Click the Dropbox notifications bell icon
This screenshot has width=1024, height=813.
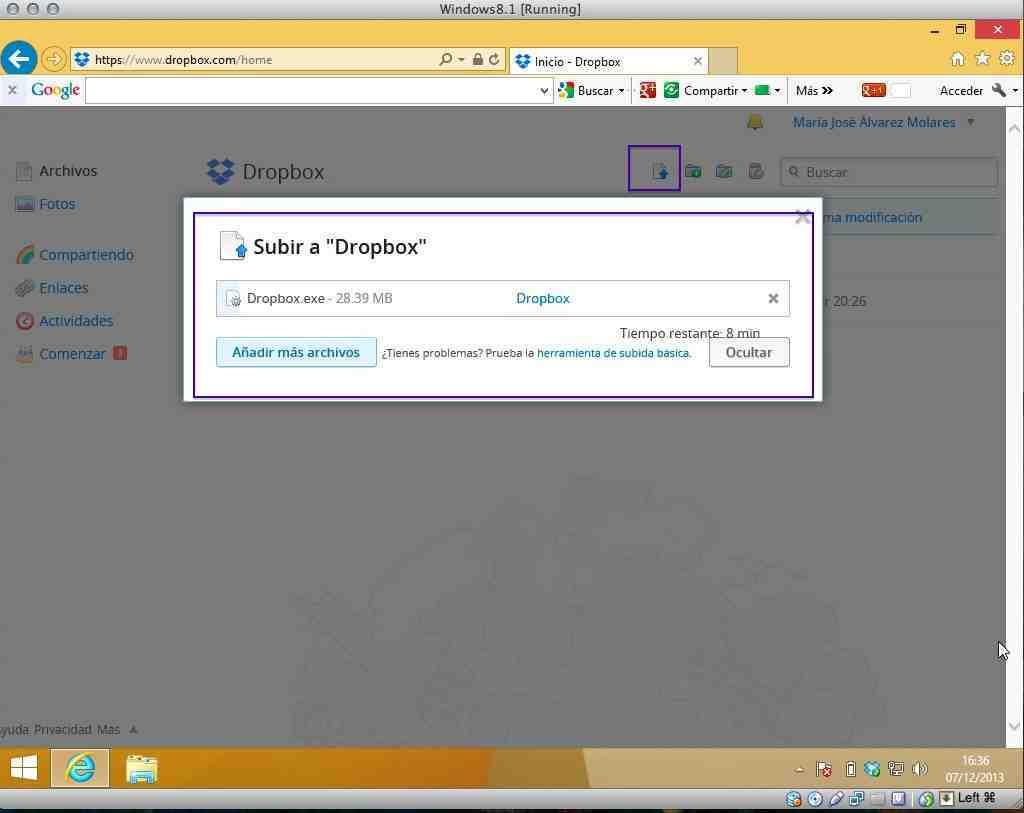tap(755, 122)
